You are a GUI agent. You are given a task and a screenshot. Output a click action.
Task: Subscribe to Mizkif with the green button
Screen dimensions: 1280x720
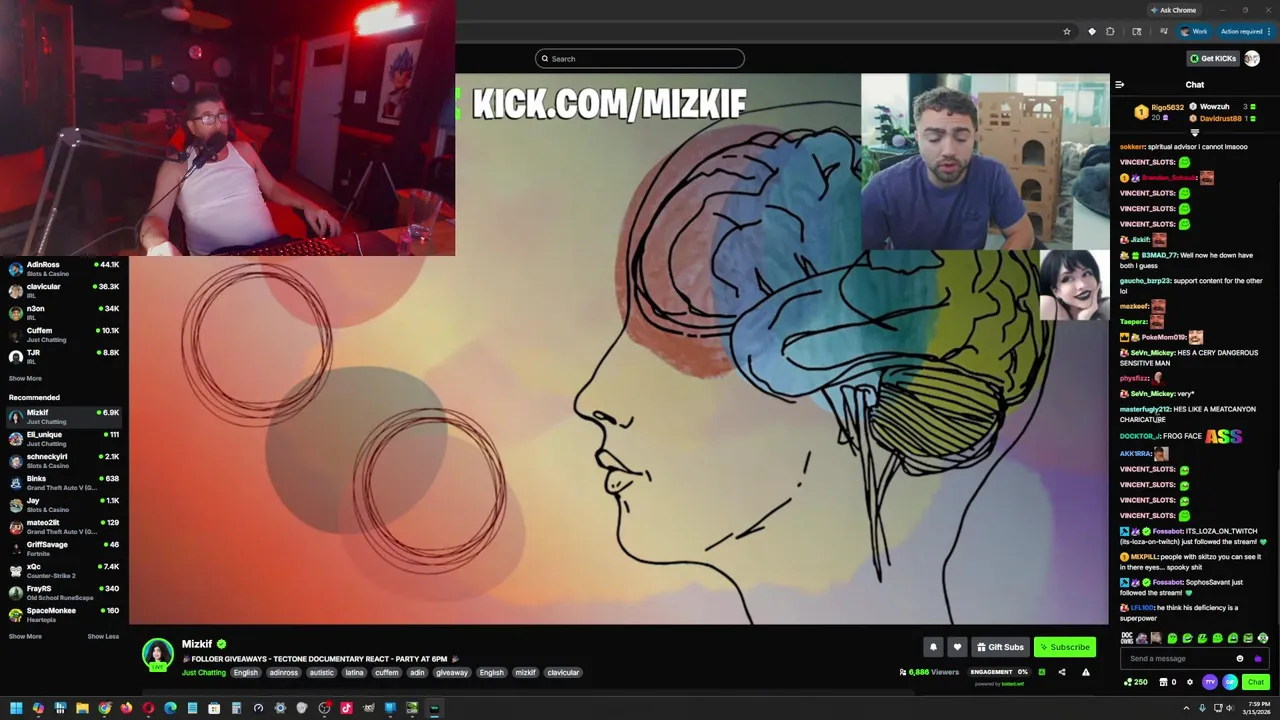pyautogui.click(x=1065, y=647)
